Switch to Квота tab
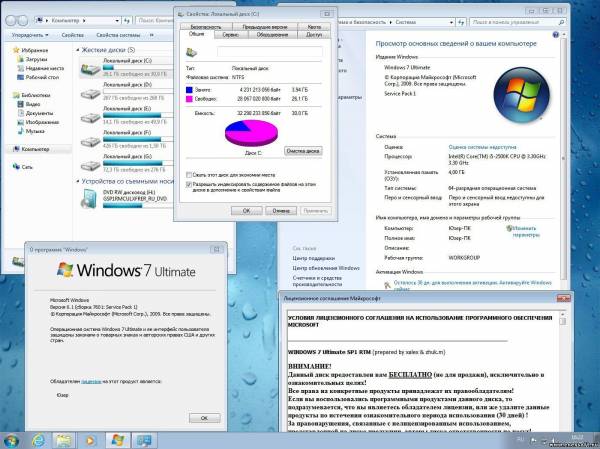The image size is (600, 449). pos(314,27)
